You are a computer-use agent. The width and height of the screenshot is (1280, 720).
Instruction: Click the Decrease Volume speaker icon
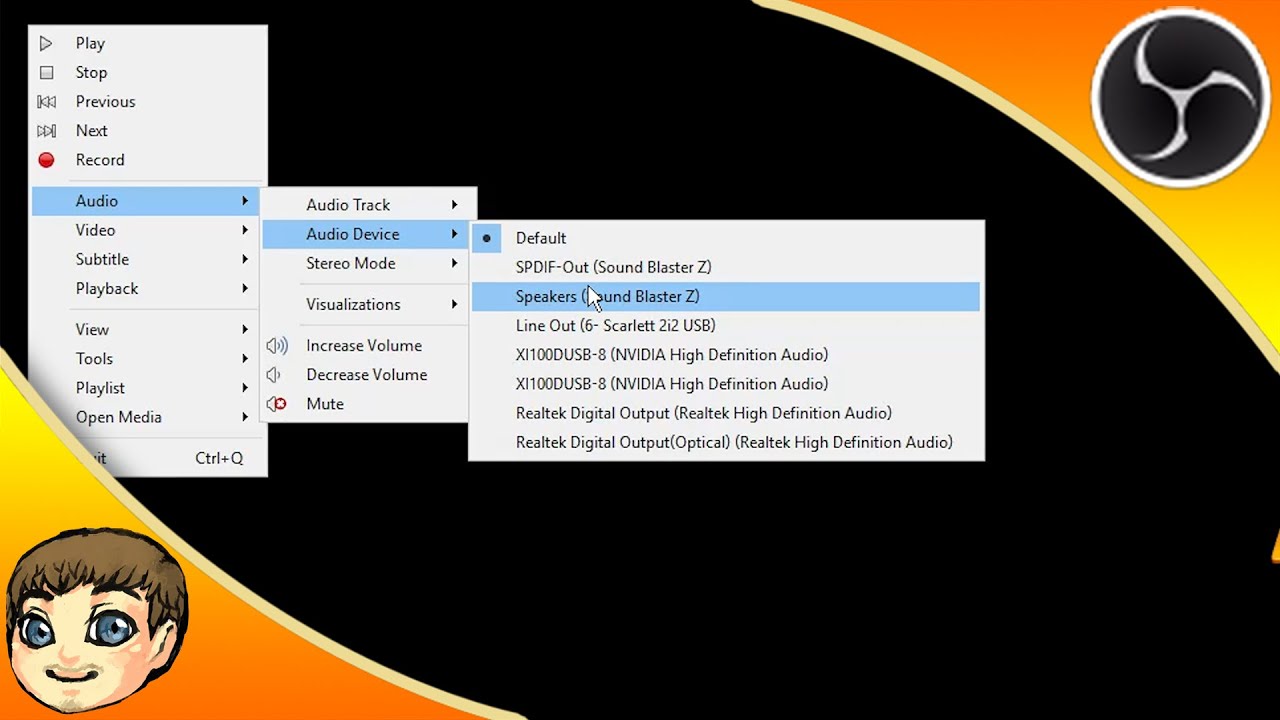tap(274, 374)
